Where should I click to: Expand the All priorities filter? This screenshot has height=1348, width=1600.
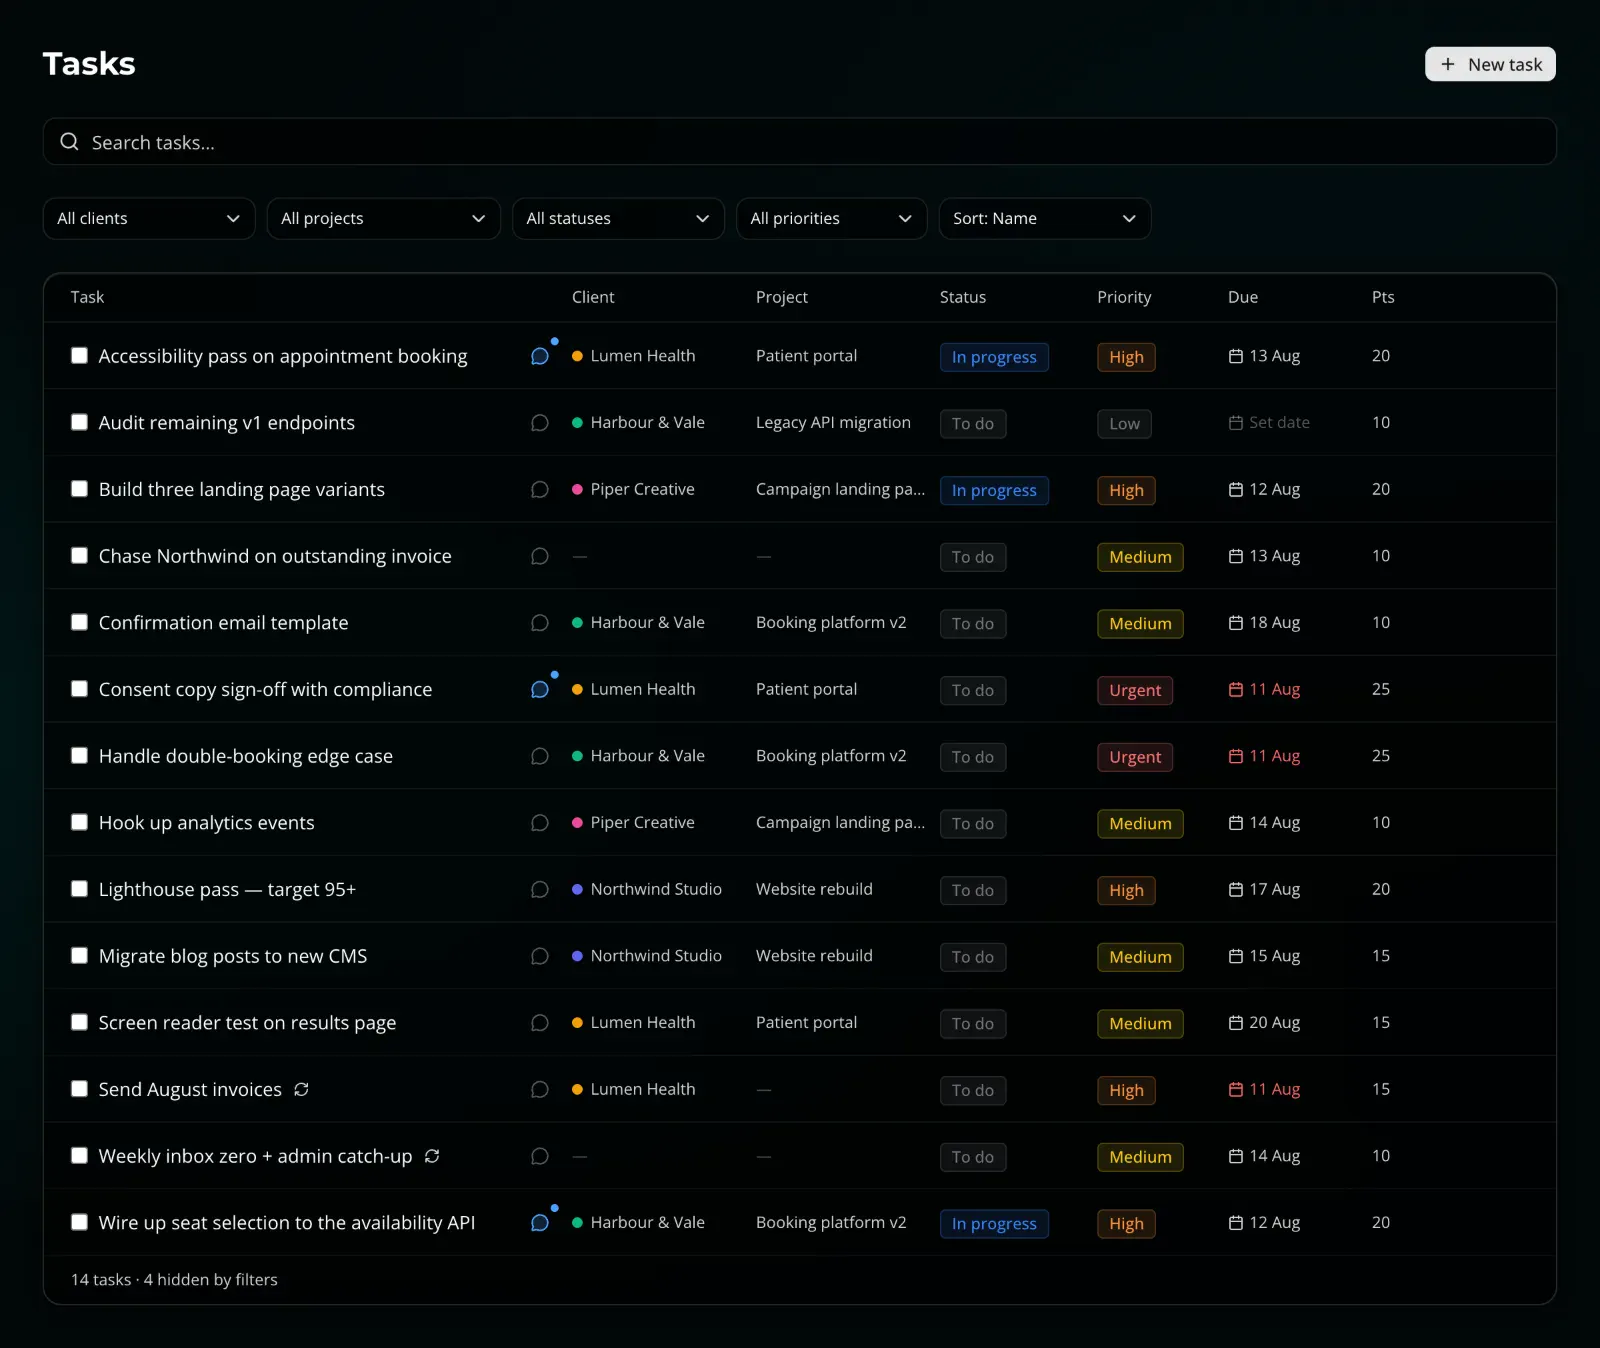831,218
